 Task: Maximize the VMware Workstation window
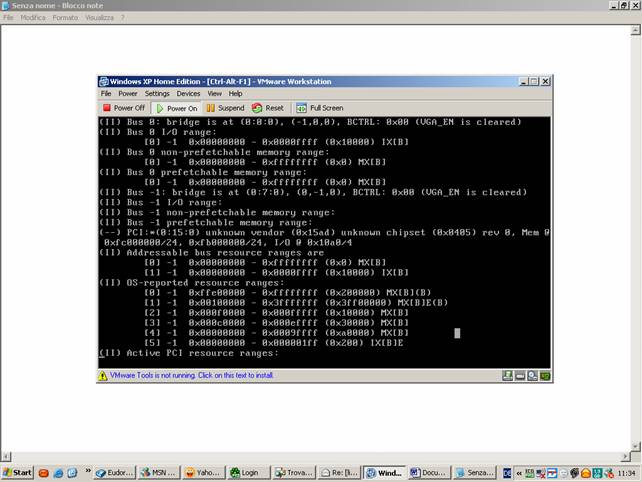533,81
